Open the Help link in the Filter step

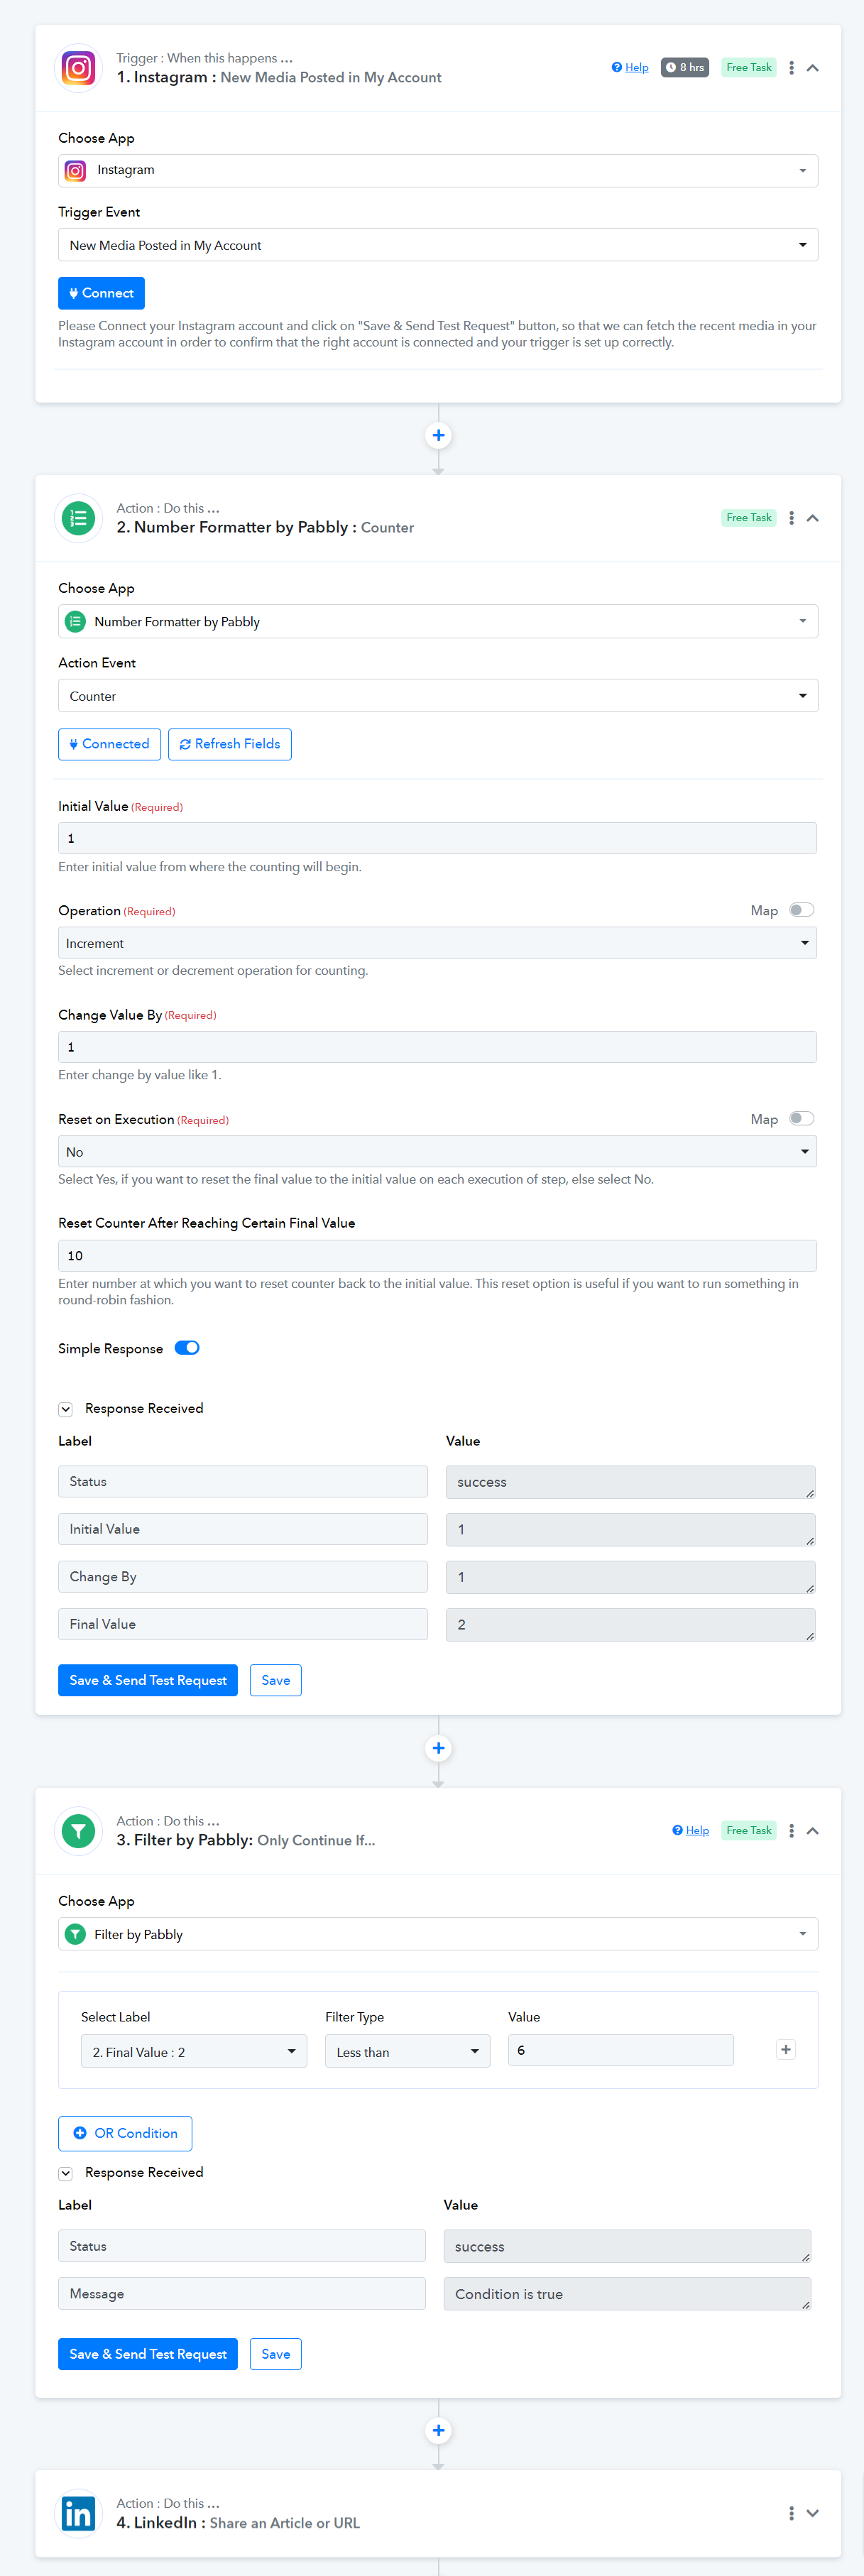pos(691,1830)
